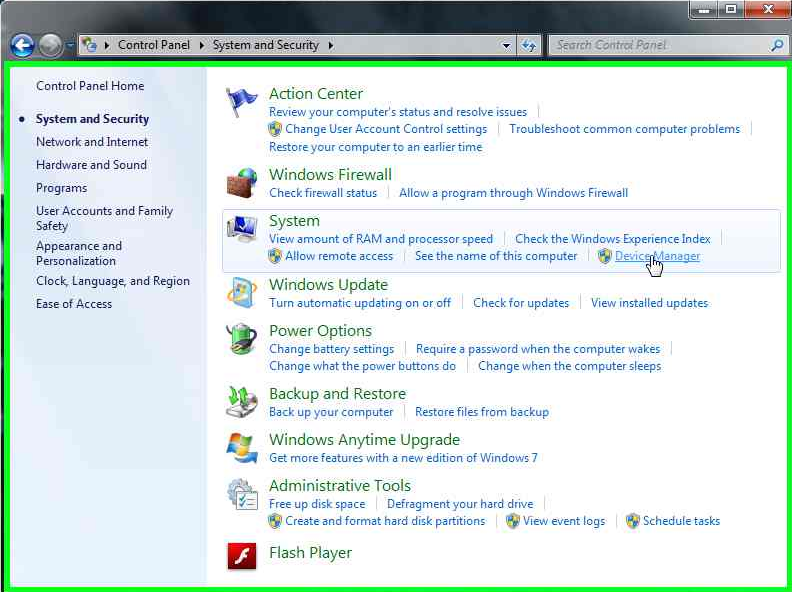
Task: Open the Power Options heading
Action: (x=320, y=330)
